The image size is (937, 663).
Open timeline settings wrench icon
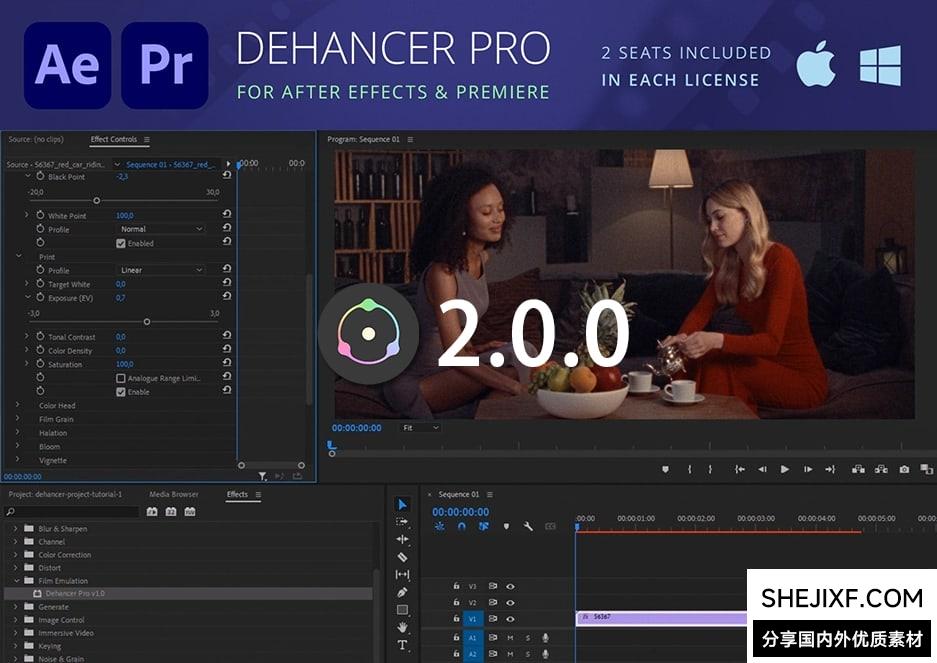[528, 526]
